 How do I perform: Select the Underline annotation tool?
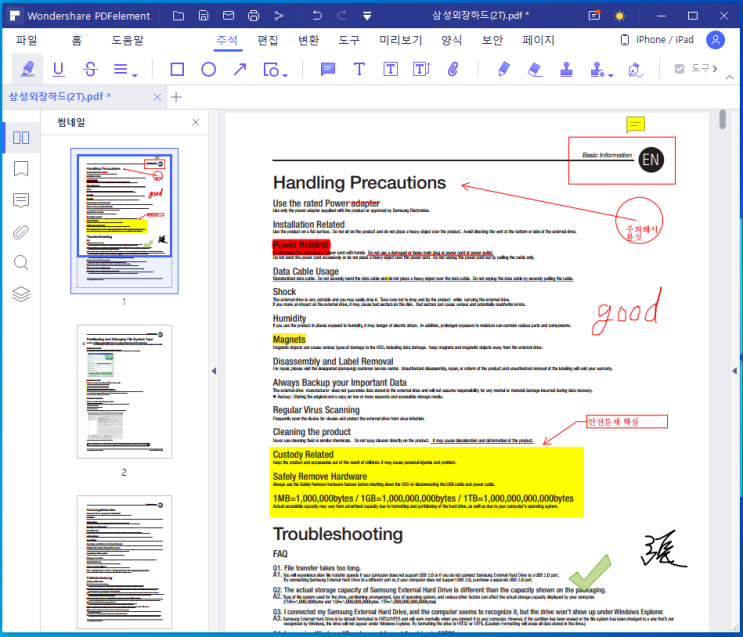[58, 69]
